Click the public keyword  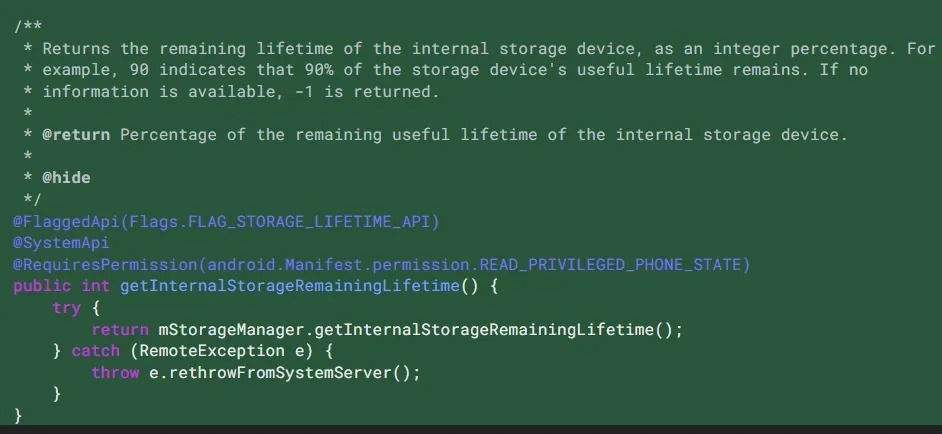click(42, 286)
